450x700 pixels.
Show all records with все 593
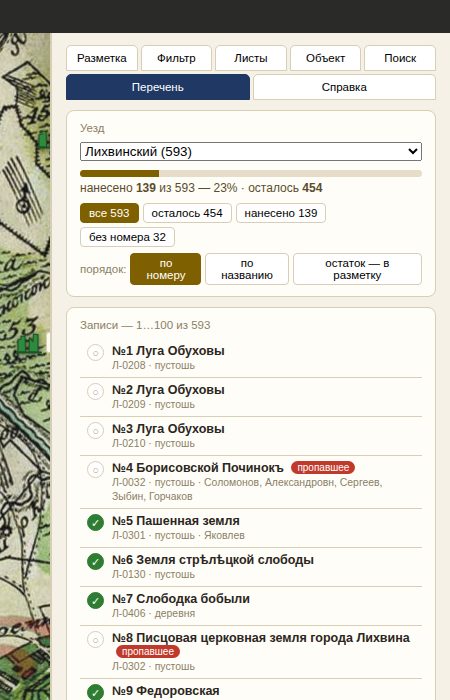point(109,213)
